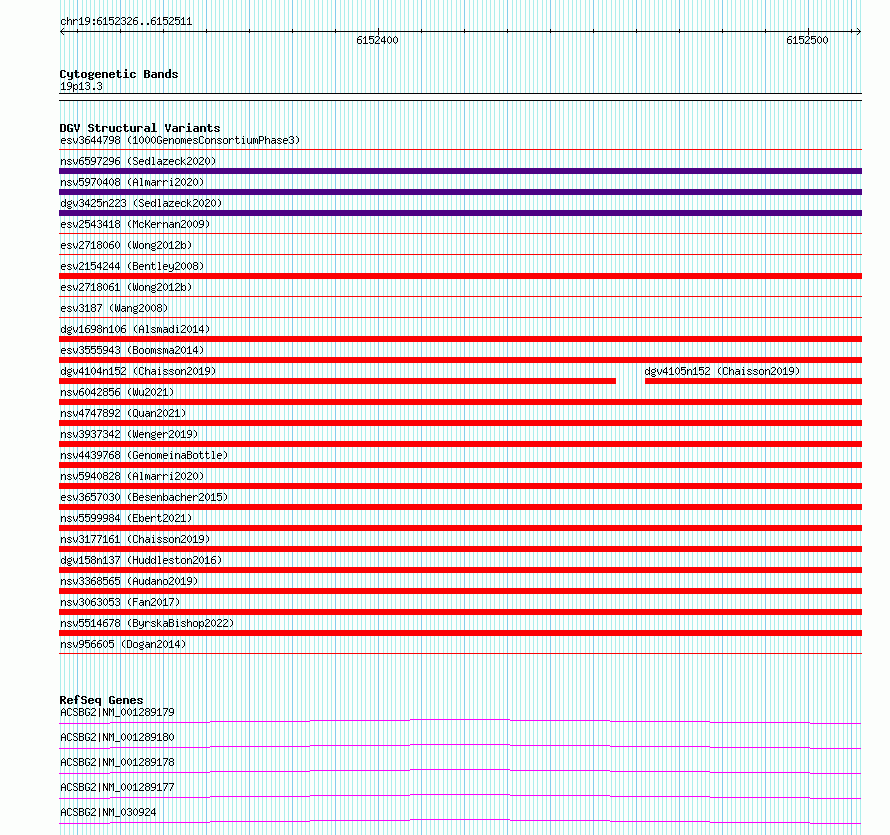
Task: Open variant nsv5940828 (Almarri2020) label
Action: click(132, 476)
